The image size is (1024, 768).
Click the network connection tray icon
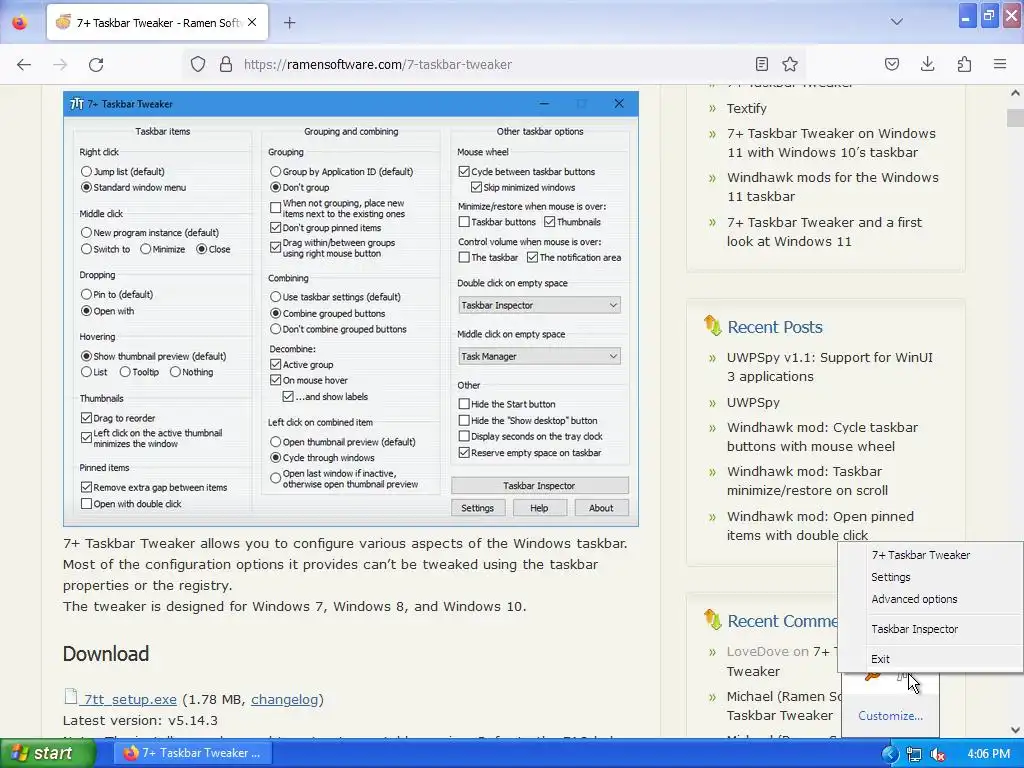click(914, 754)
